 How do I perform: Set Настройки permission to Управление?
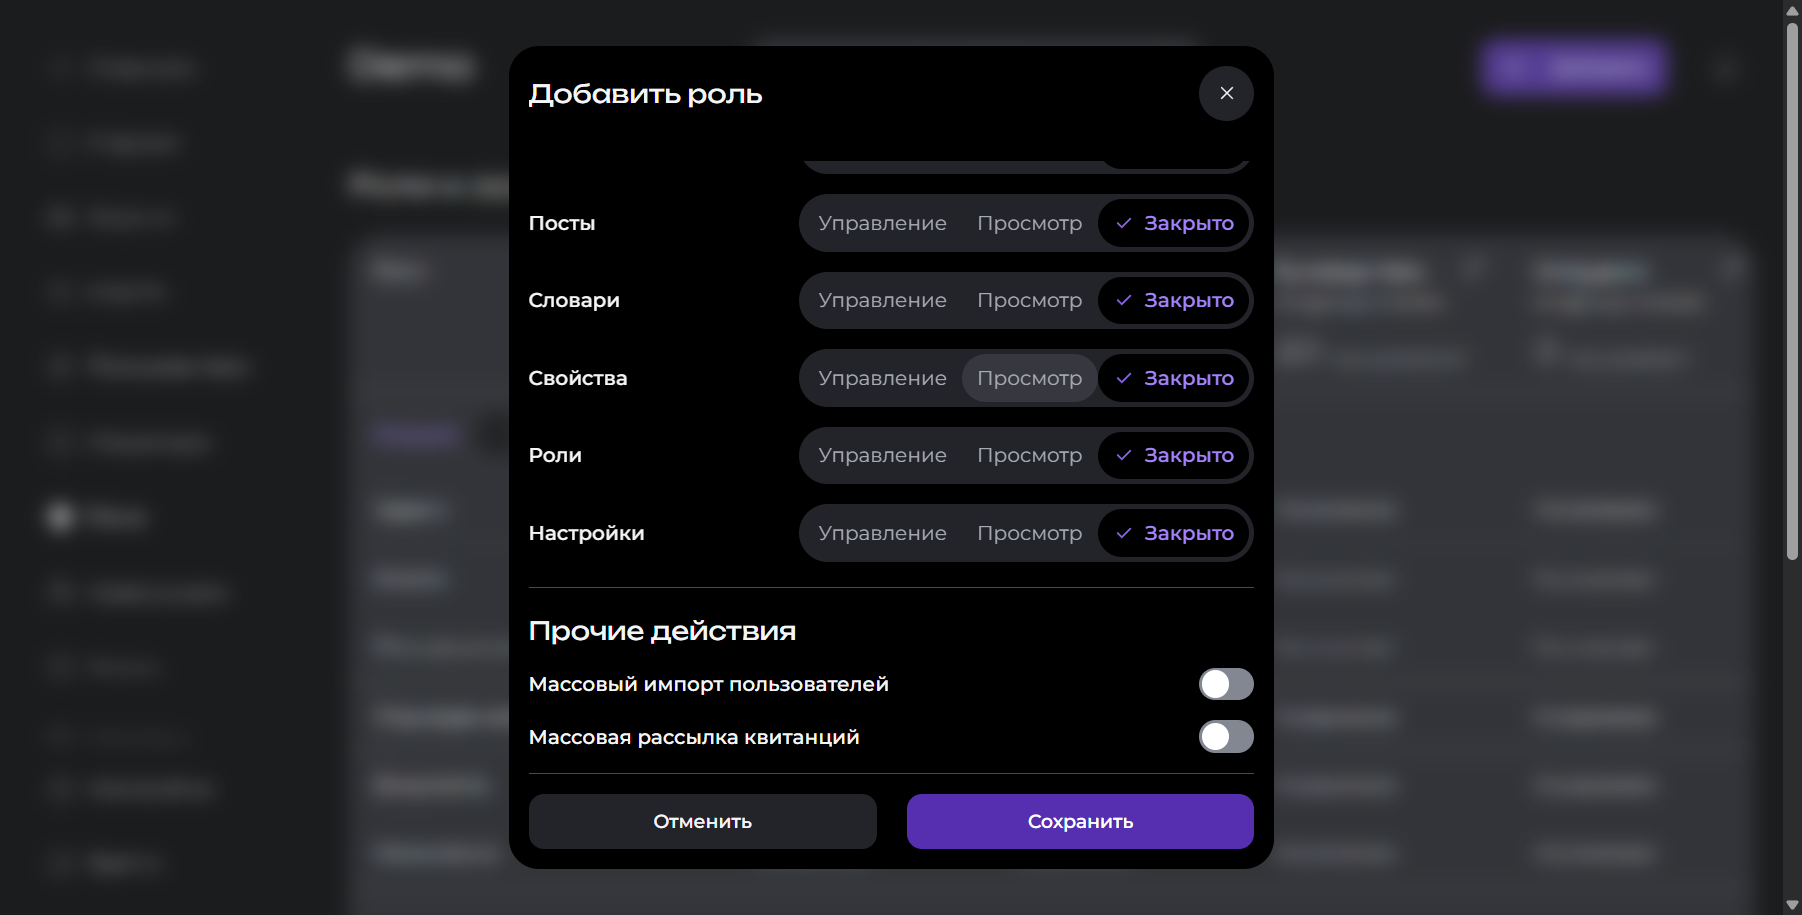[x=882, y=533]
